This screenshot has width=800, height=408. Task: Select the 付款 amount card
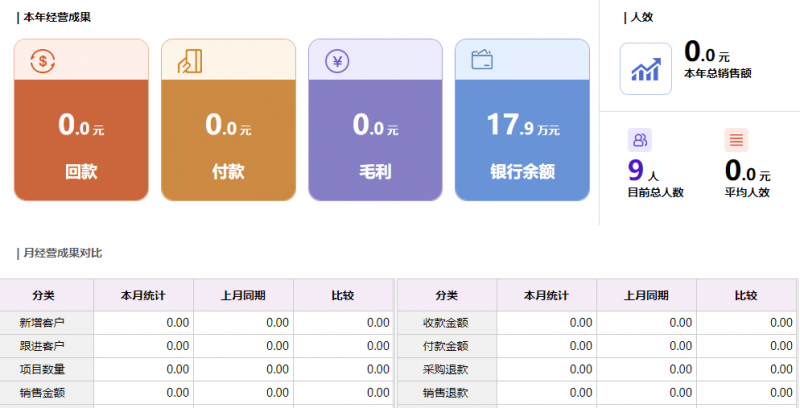pyautogui.click(x=229, y=120)
